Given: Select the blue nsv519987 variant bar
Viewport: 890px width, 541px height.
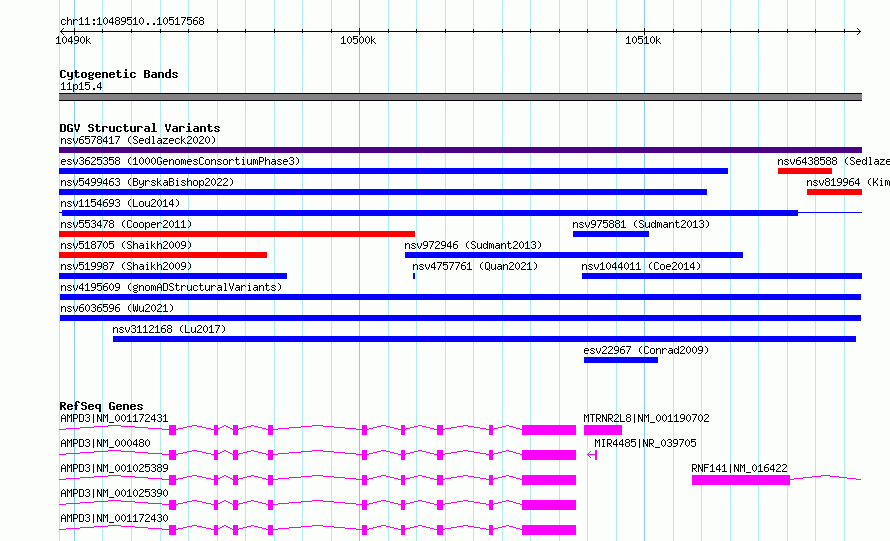Looking at the screenshot, I should pyautogui.click(x=173, y=276).
